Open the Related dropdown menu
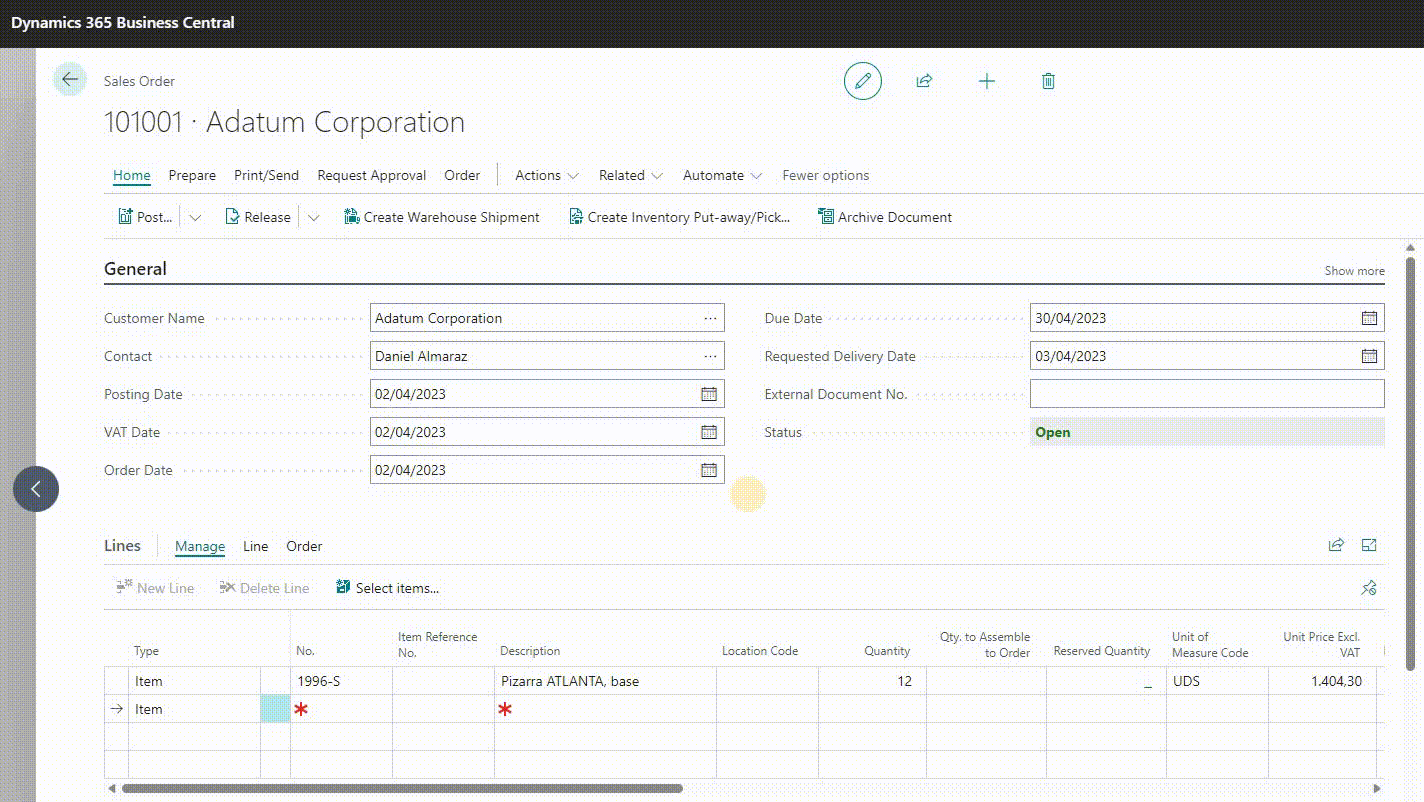The height and width of the screenshot is (802, 1424). 630,175
